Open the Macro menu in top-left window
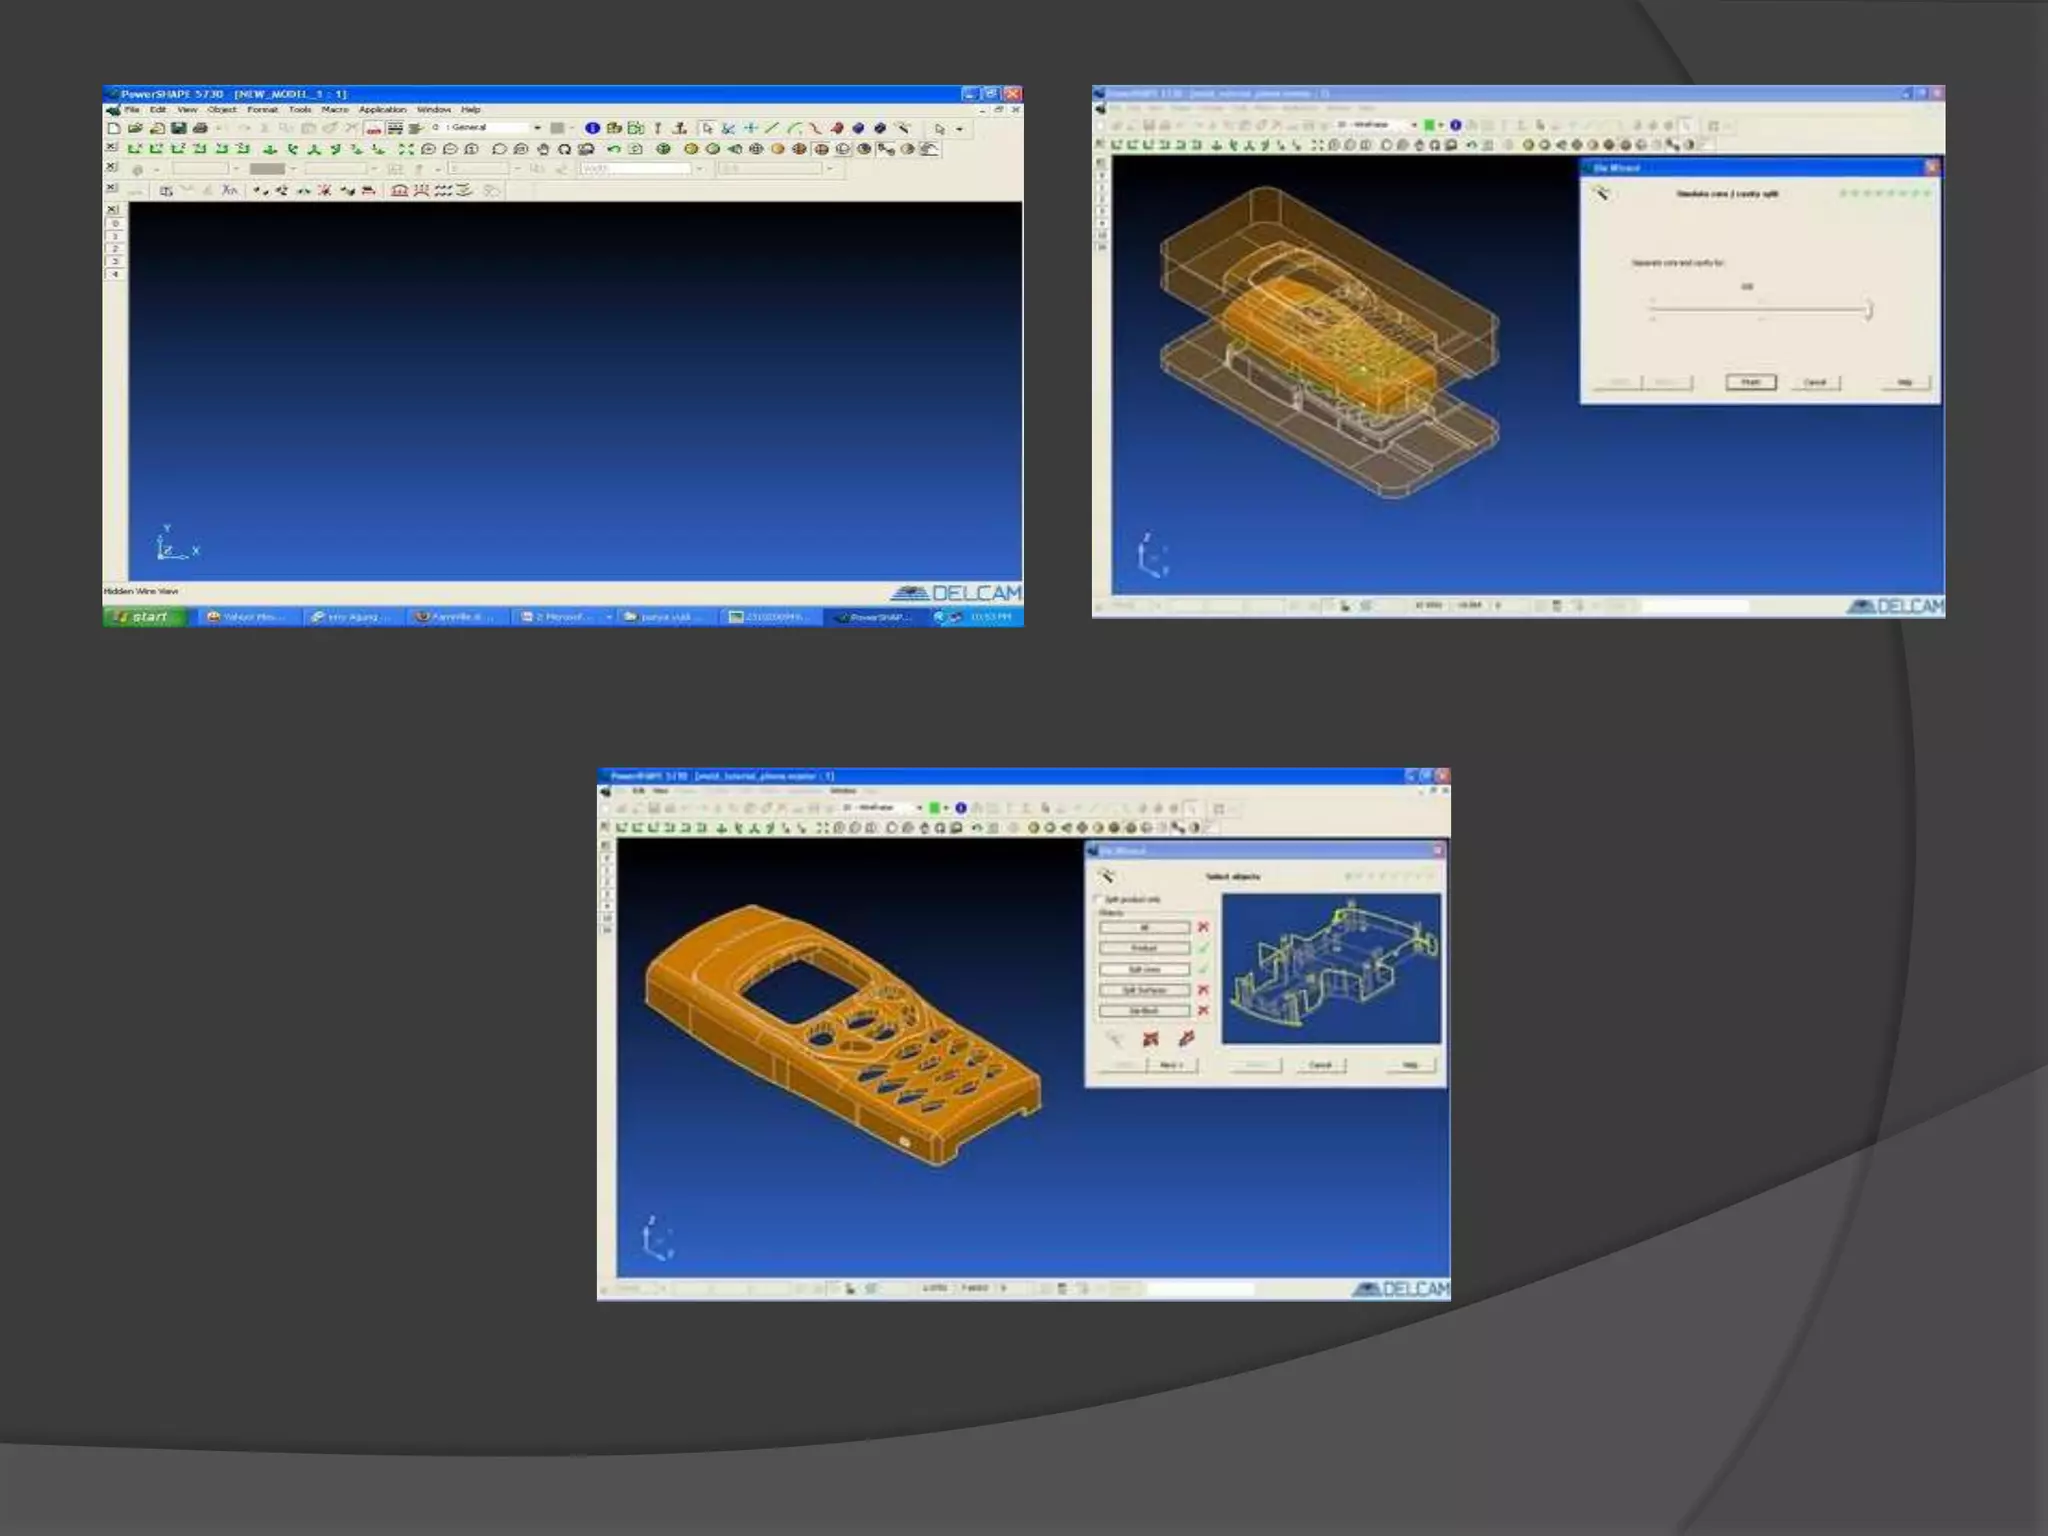2048x1536 pixels. pos(334,110)
